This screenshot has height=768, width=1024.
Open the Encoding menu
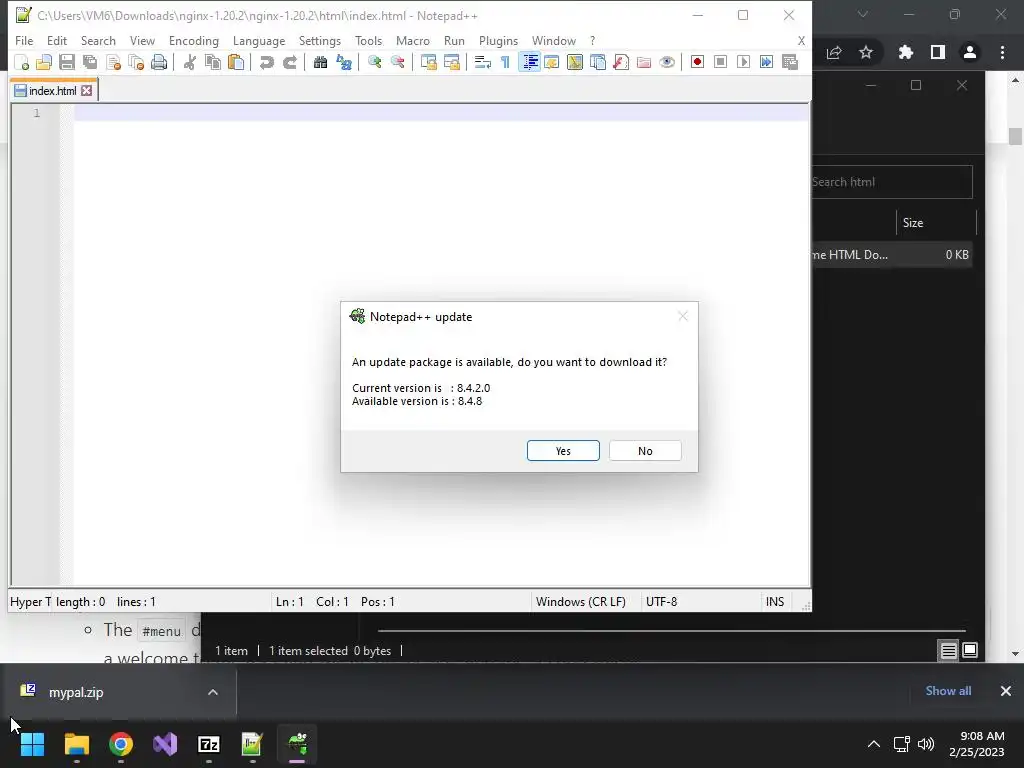(x=193, y=40)
